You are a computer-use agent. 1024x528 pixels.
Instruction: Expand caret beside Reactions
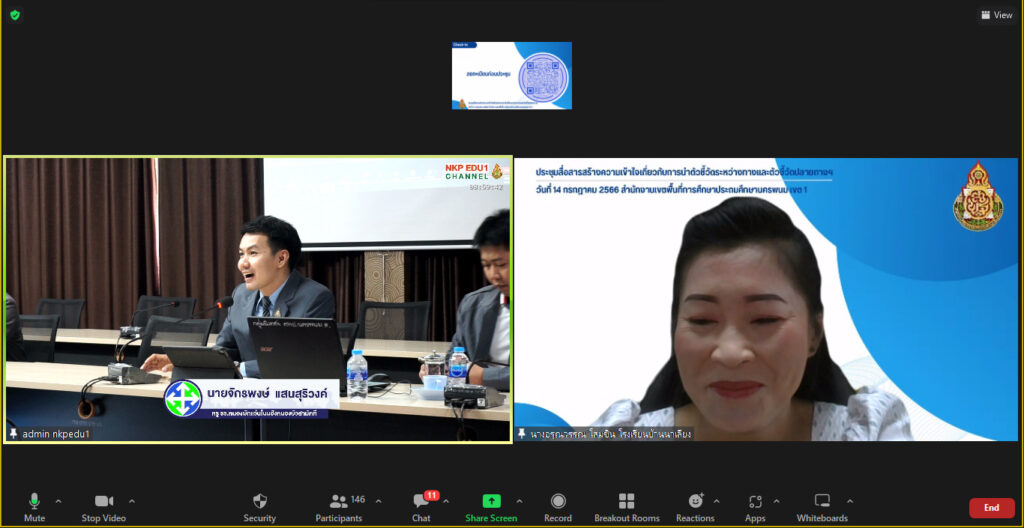716,501
